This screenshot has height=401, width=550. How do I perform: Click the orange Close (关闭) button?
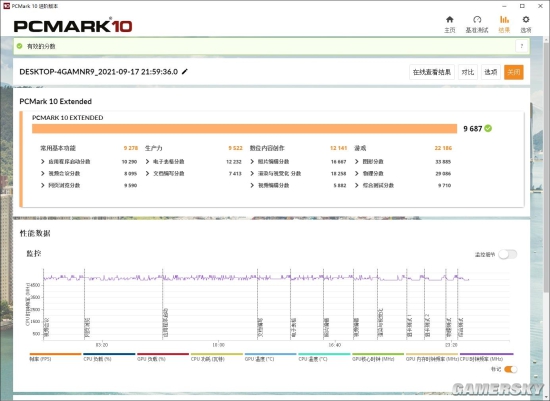tap(514, 72)
